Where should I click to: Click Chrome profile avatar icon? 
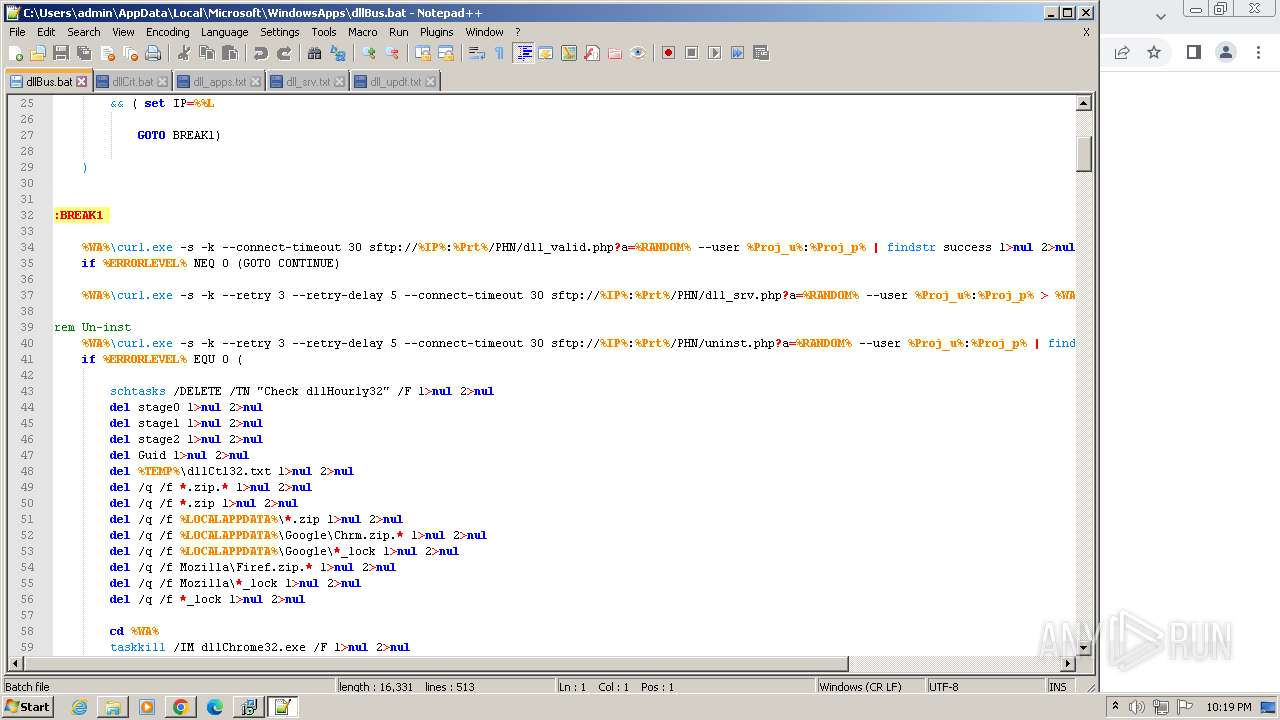point(1226,52)
